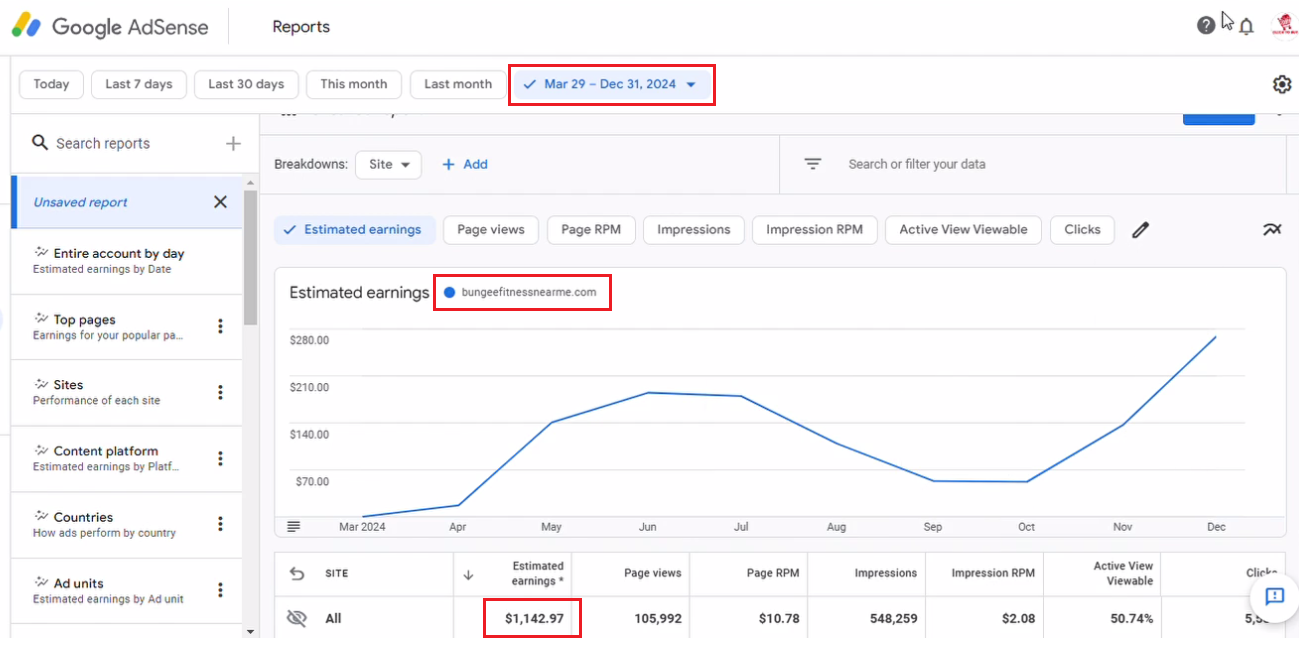Image resolution: width=1300 pixels, height=660 pixels.
Task: Click the plus icon to add new report
Action: [x=233, y=143]
